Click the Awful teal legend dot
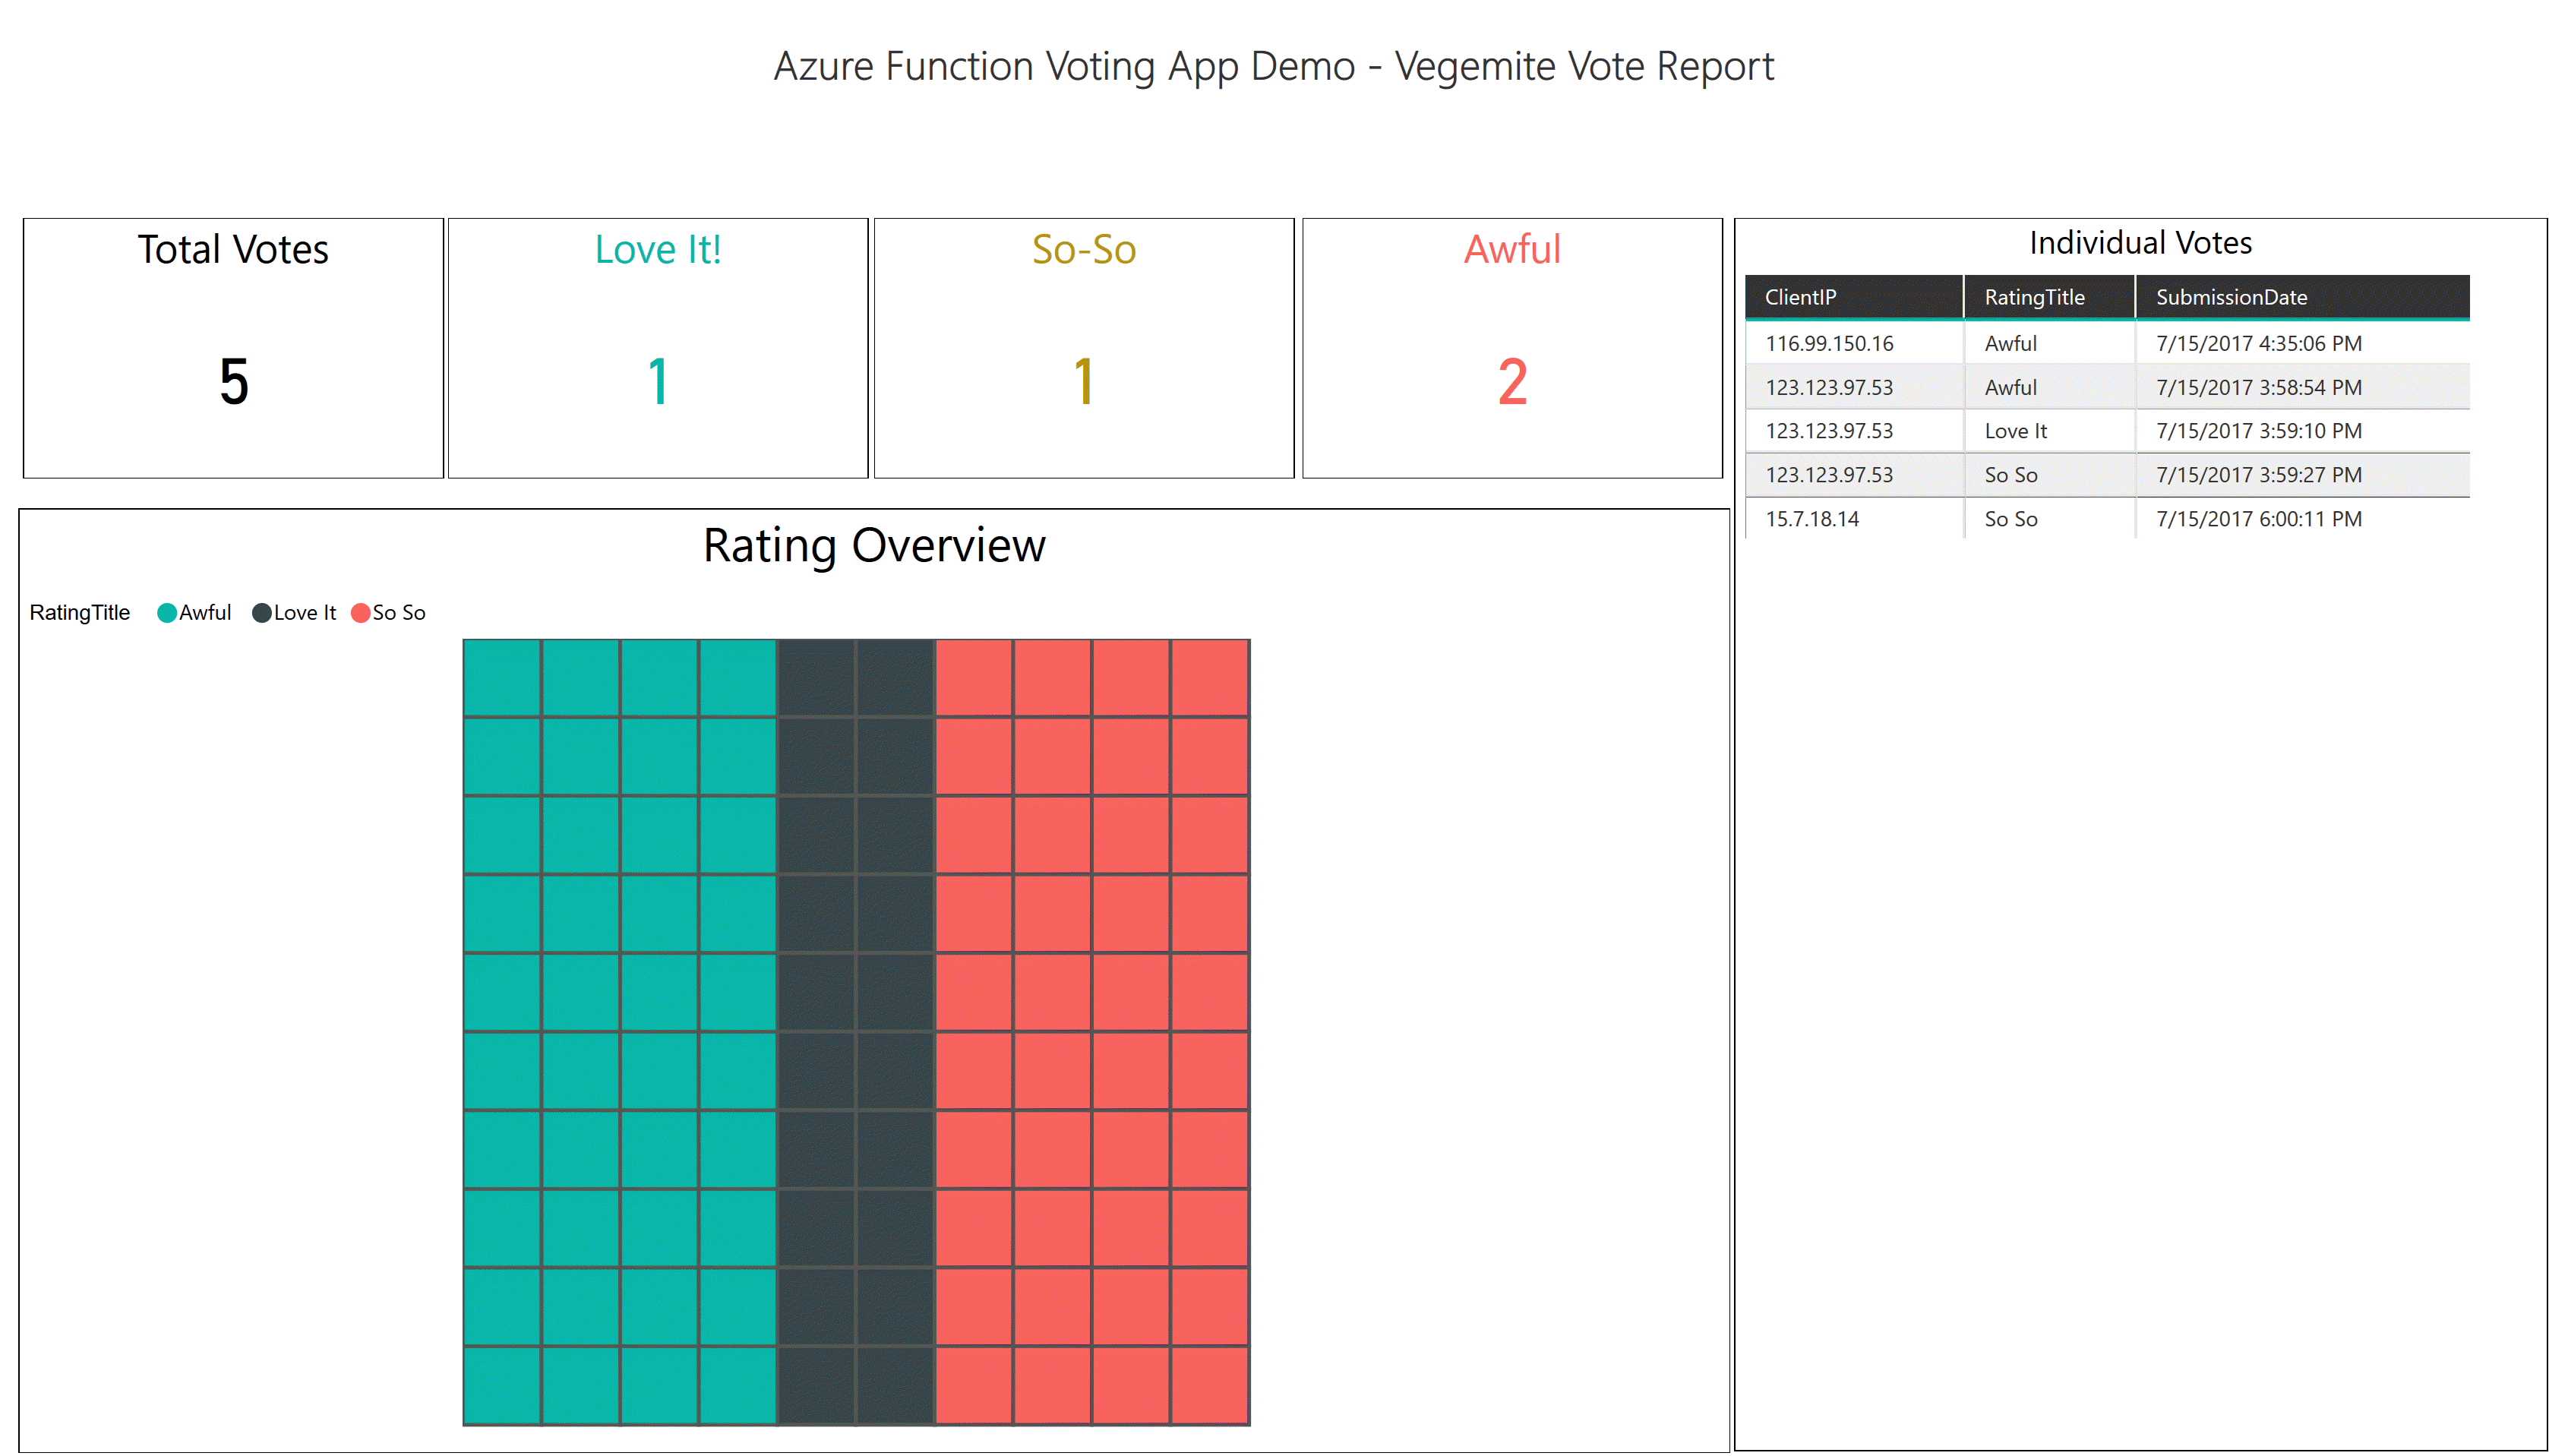2549x1456 pixels. pos(167,612)
